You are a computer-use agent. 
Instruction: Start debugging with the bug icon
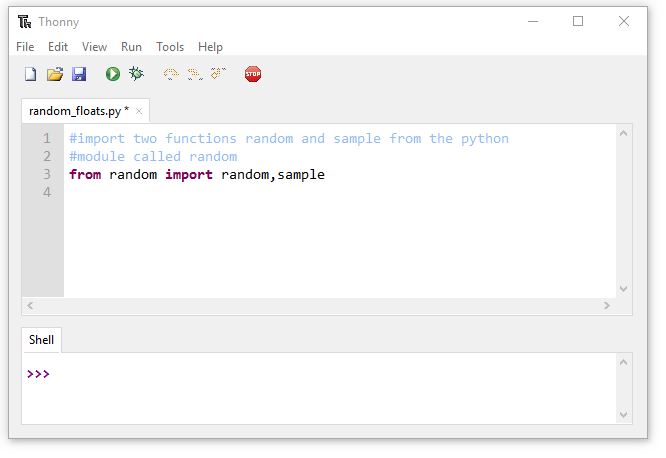[x=137, y=74]
